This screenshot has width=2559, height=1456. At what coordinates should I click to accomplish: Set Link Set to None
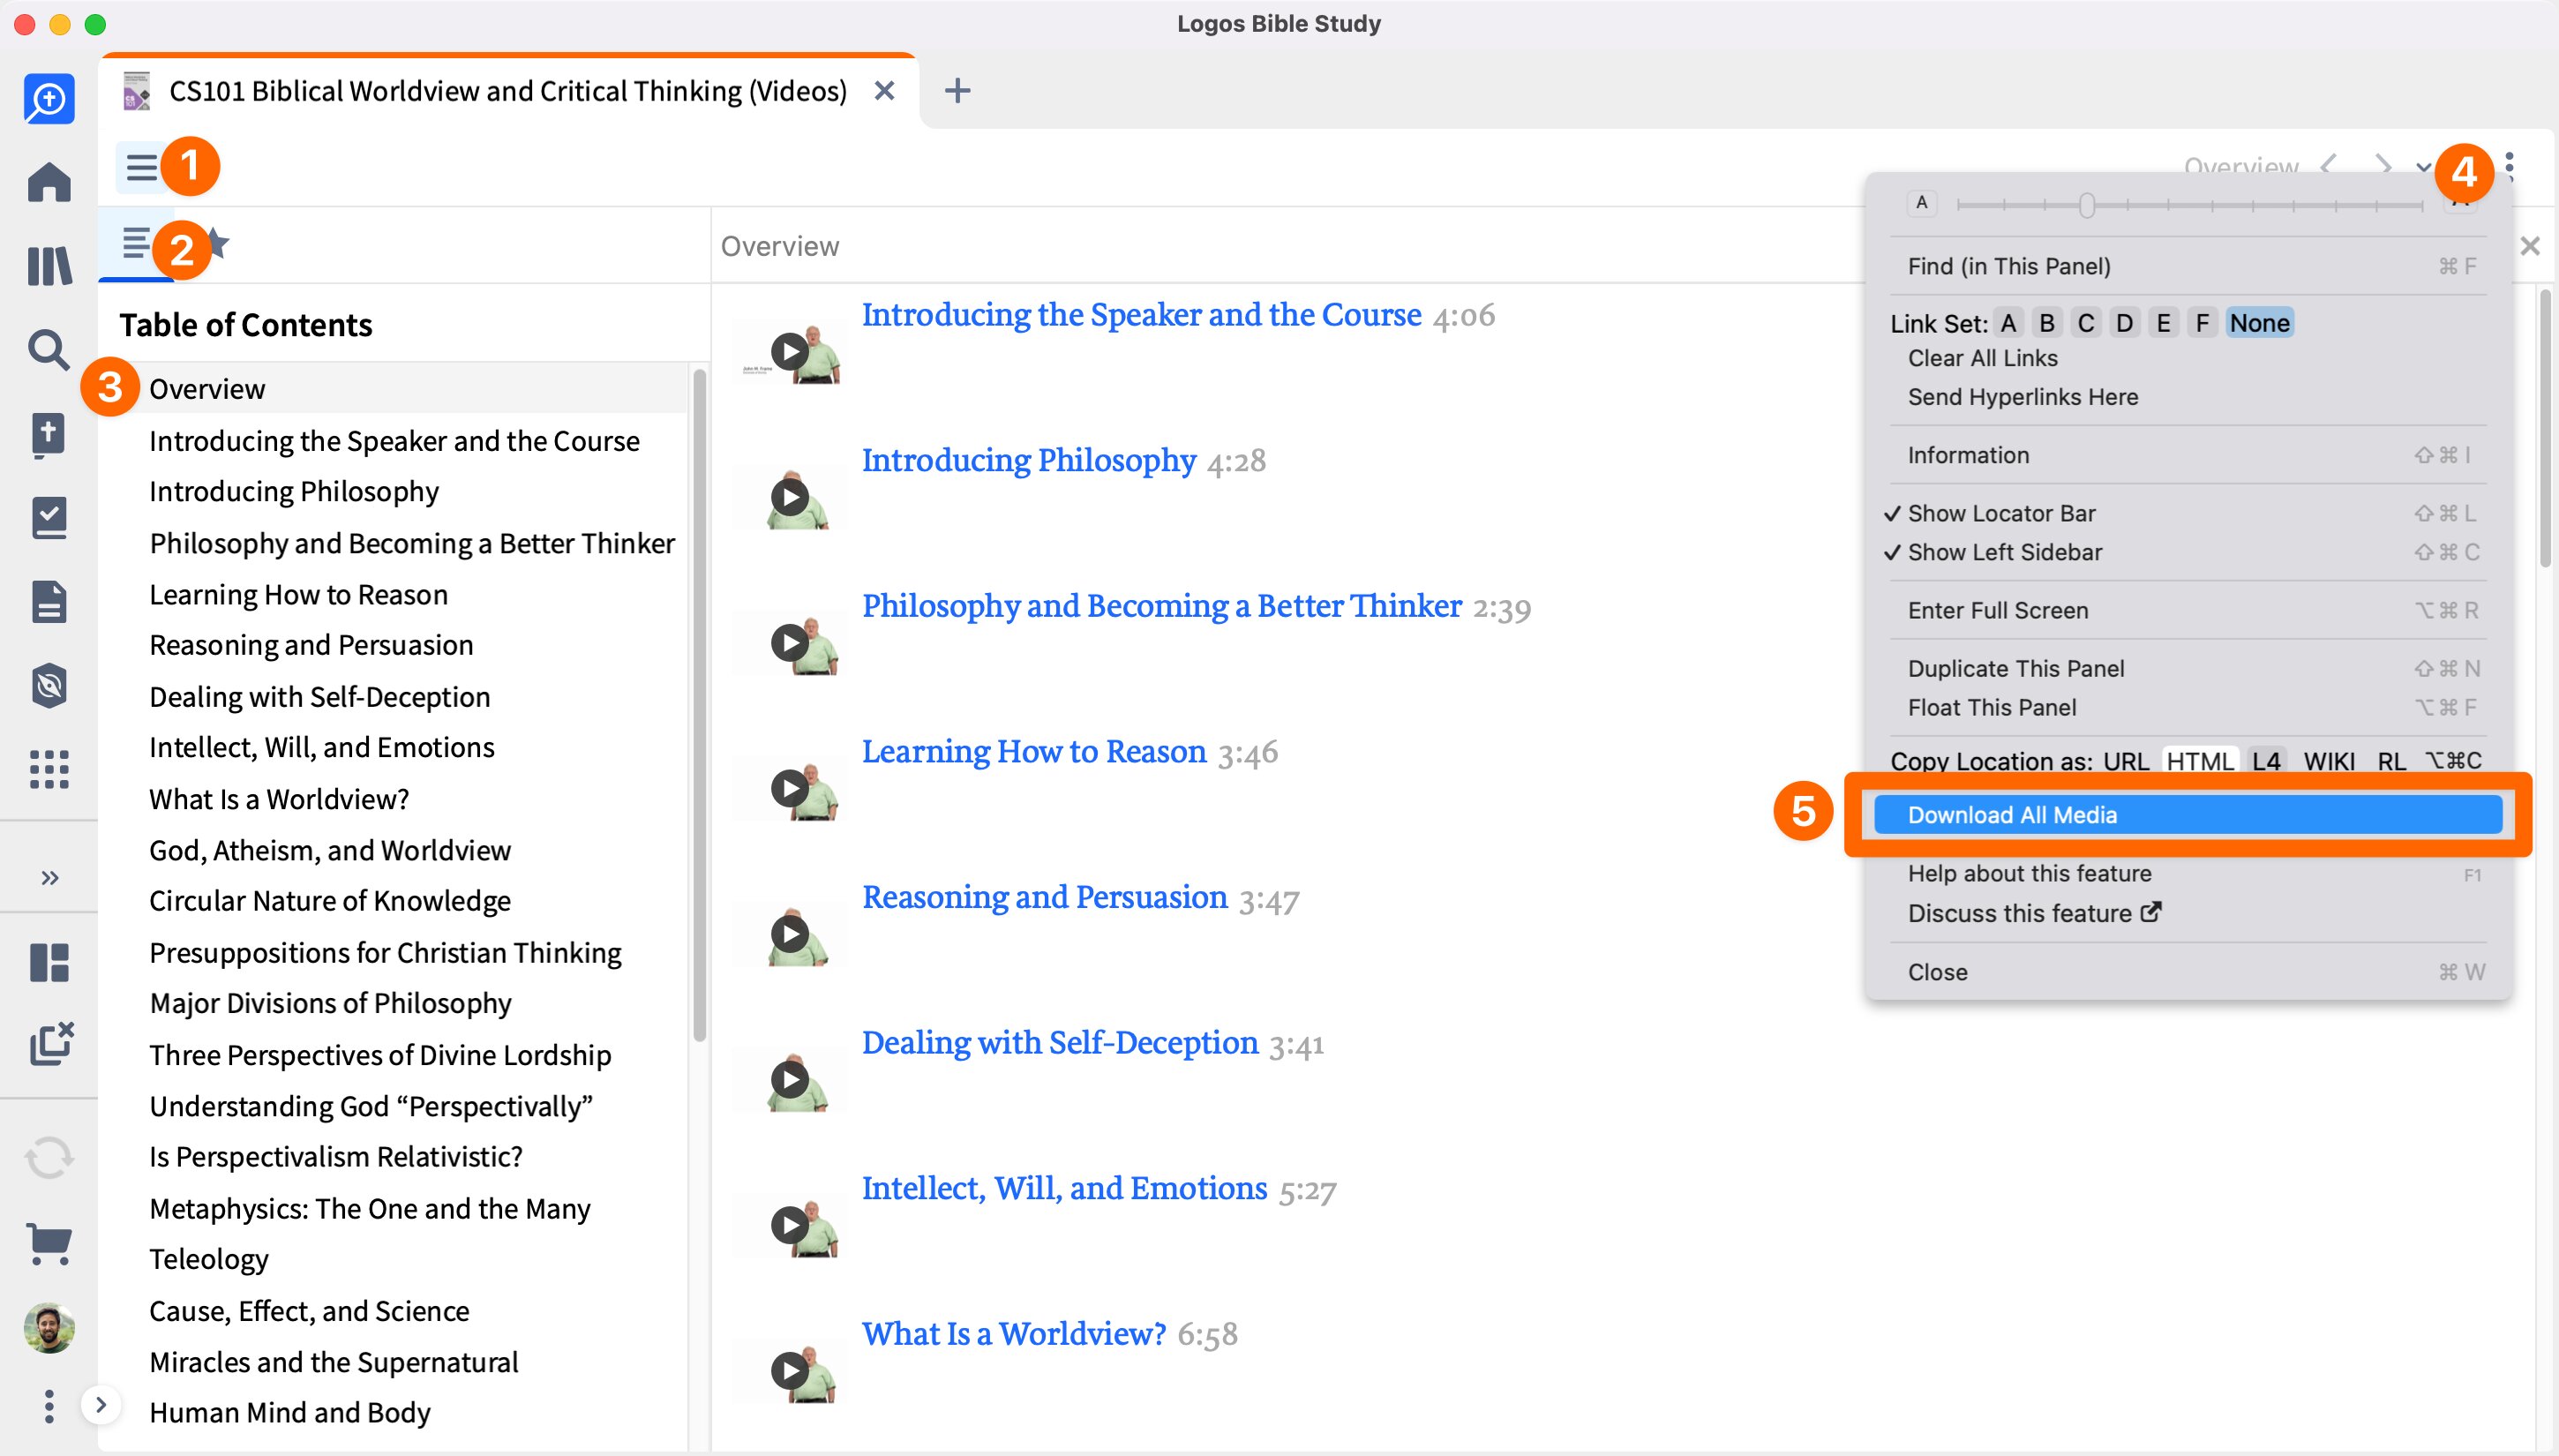tap(2259, 323)
